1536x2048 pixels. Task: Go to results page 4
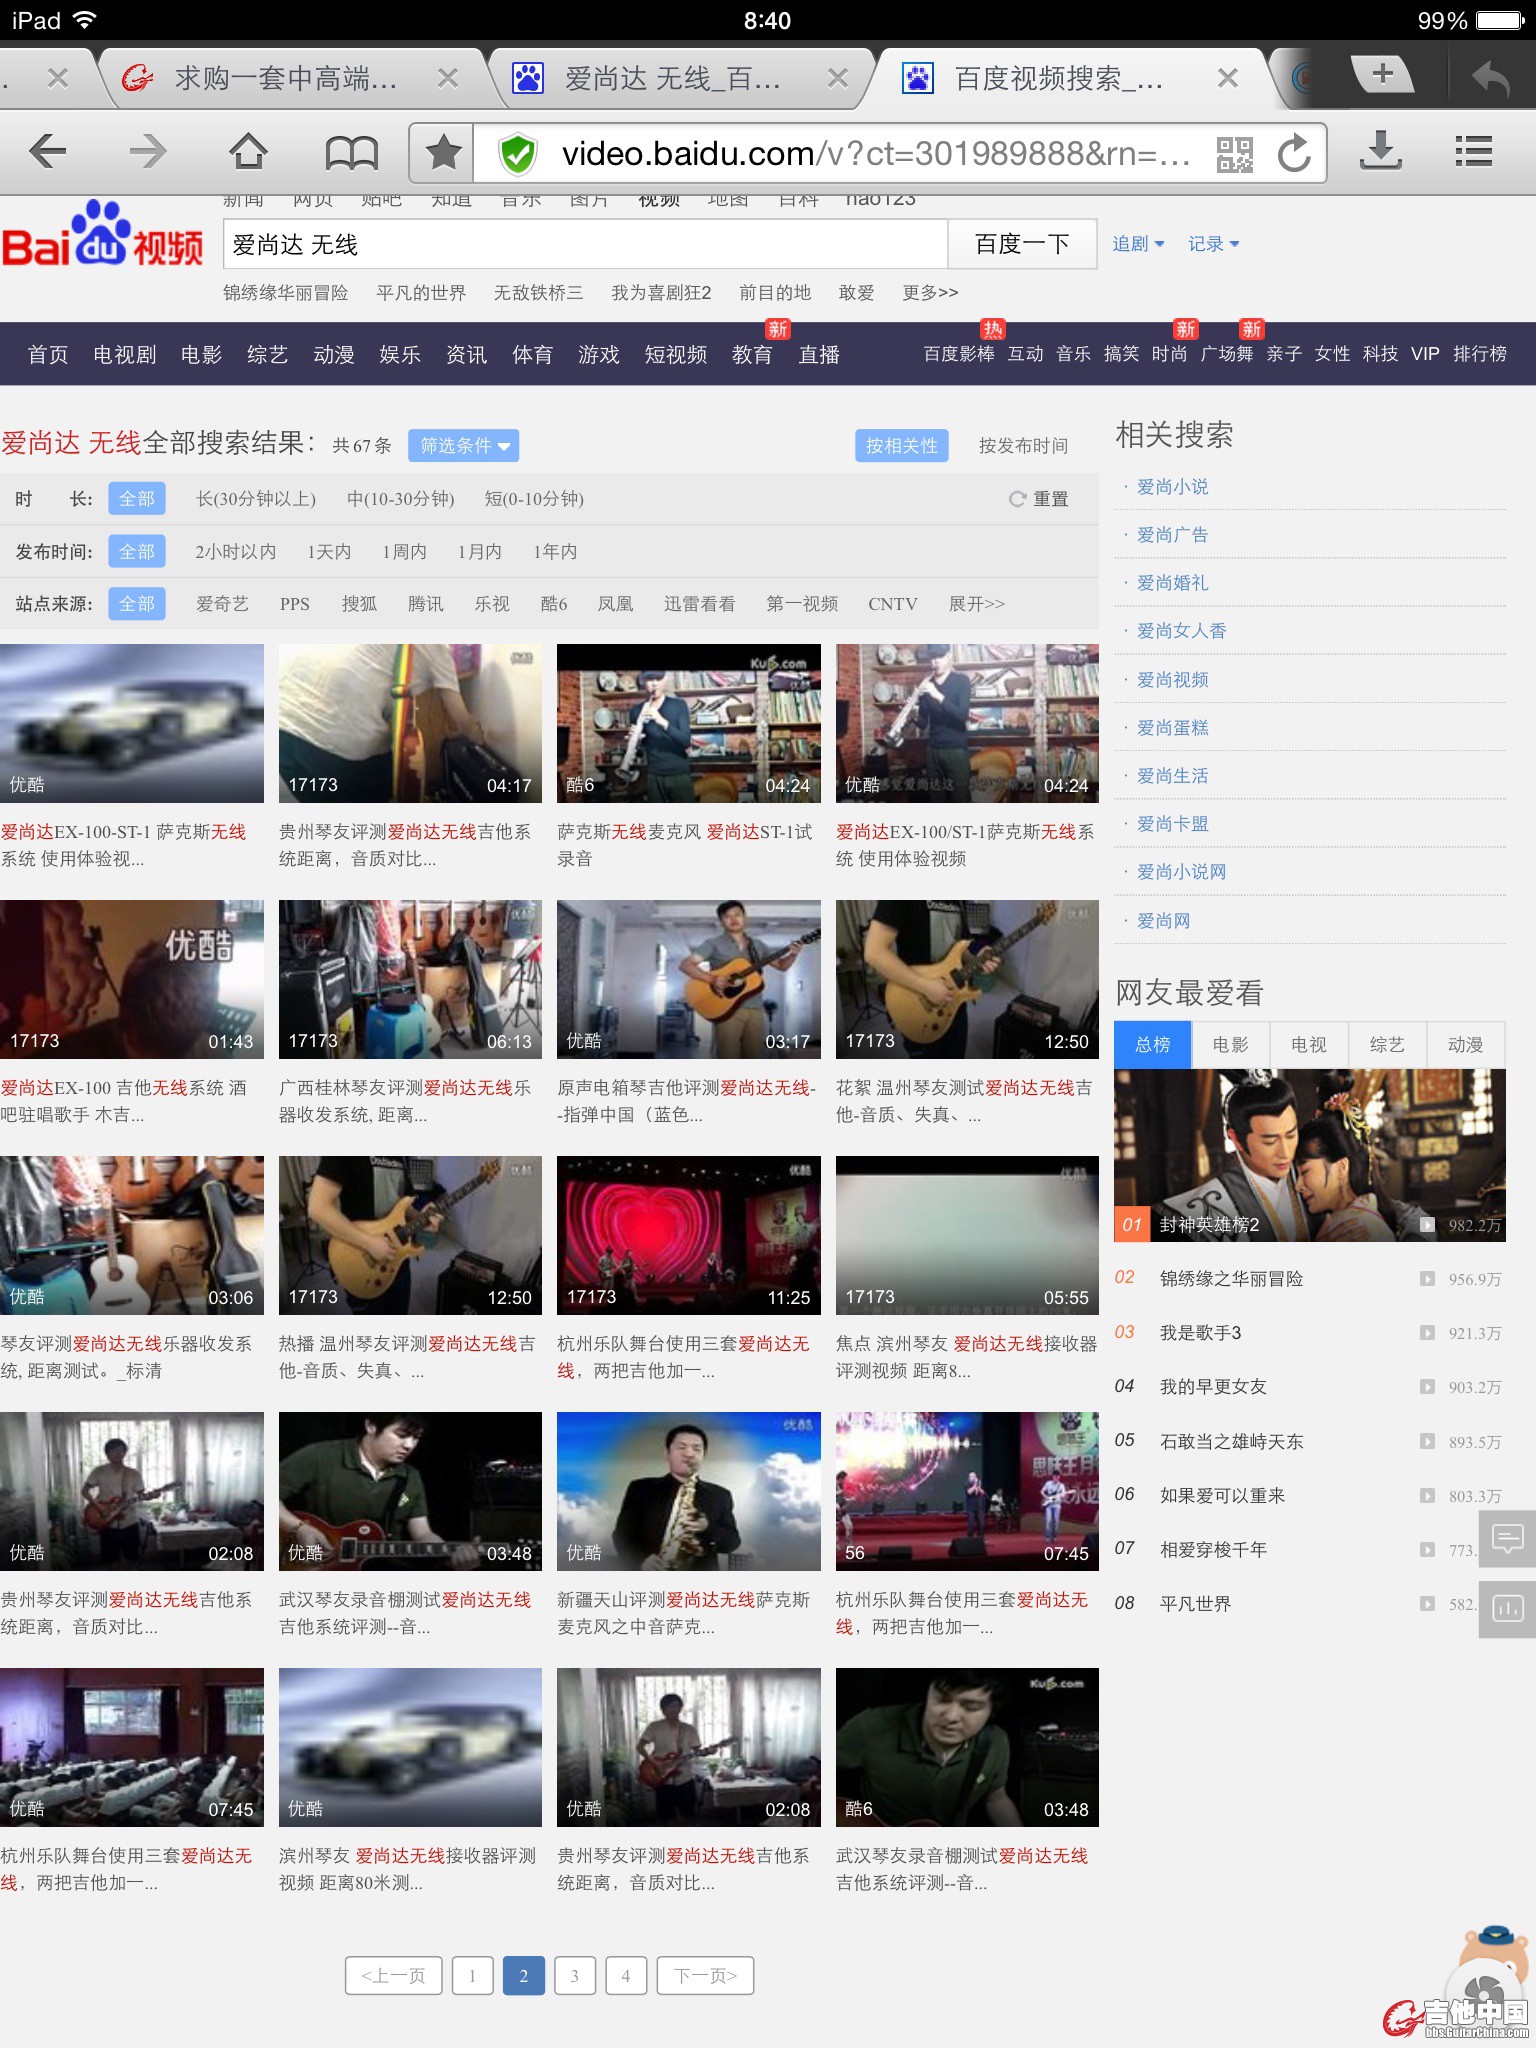point(626,1976)
